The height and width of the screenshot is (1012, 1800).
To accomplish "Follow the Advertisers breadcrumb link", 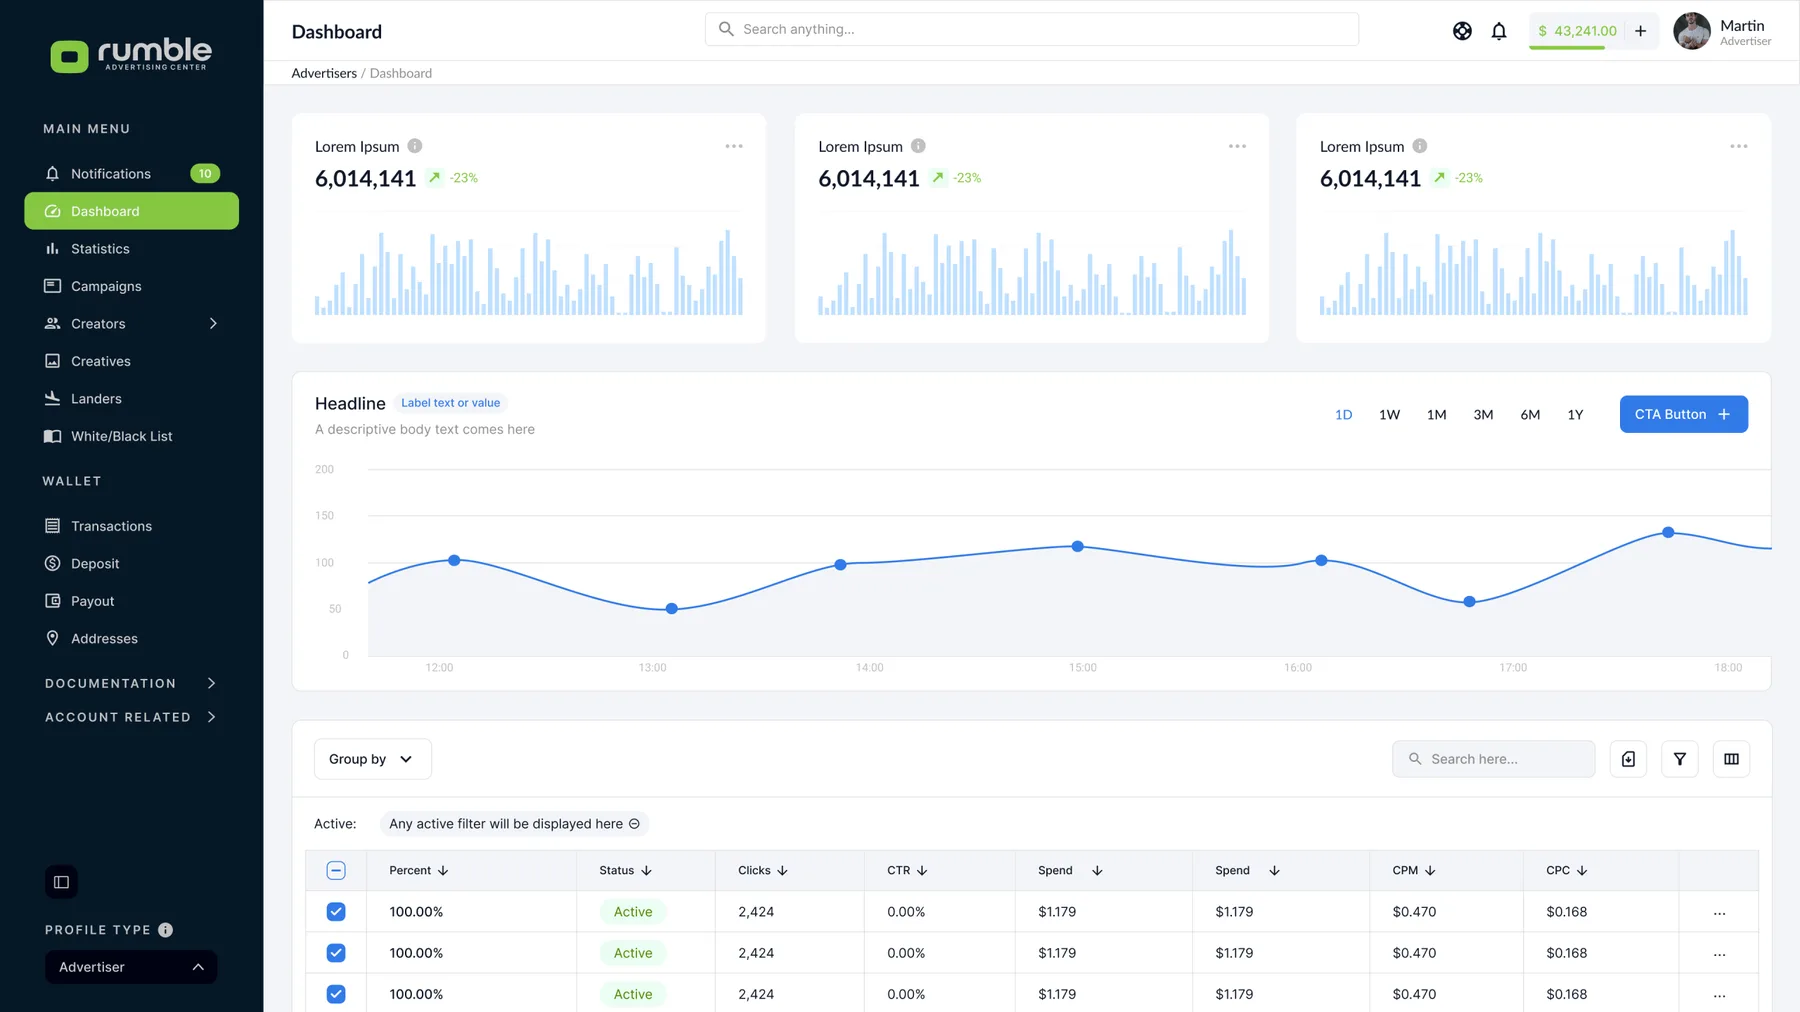I will 324,73.
